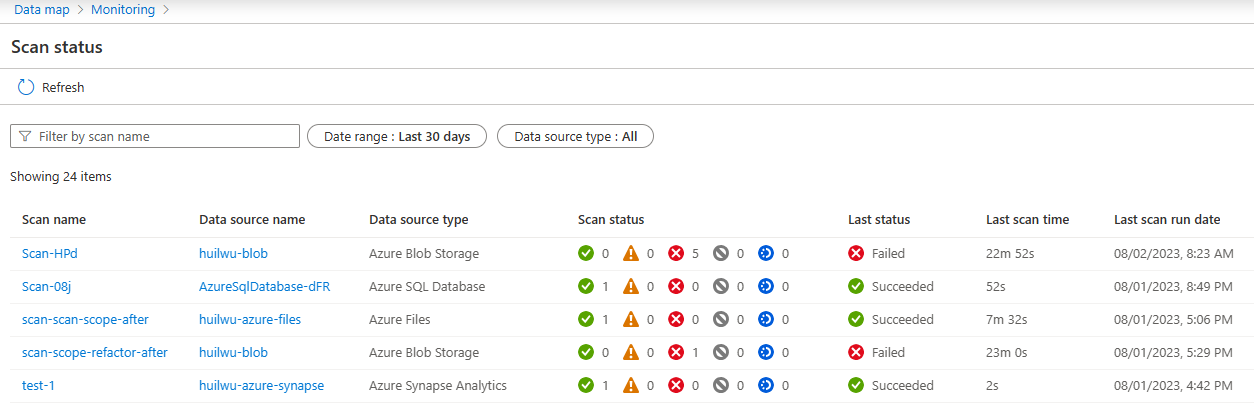Click the filter funnel icon in search box
Image resolution: width=1254 pixels, height=406 pixels.
[25, 136]
